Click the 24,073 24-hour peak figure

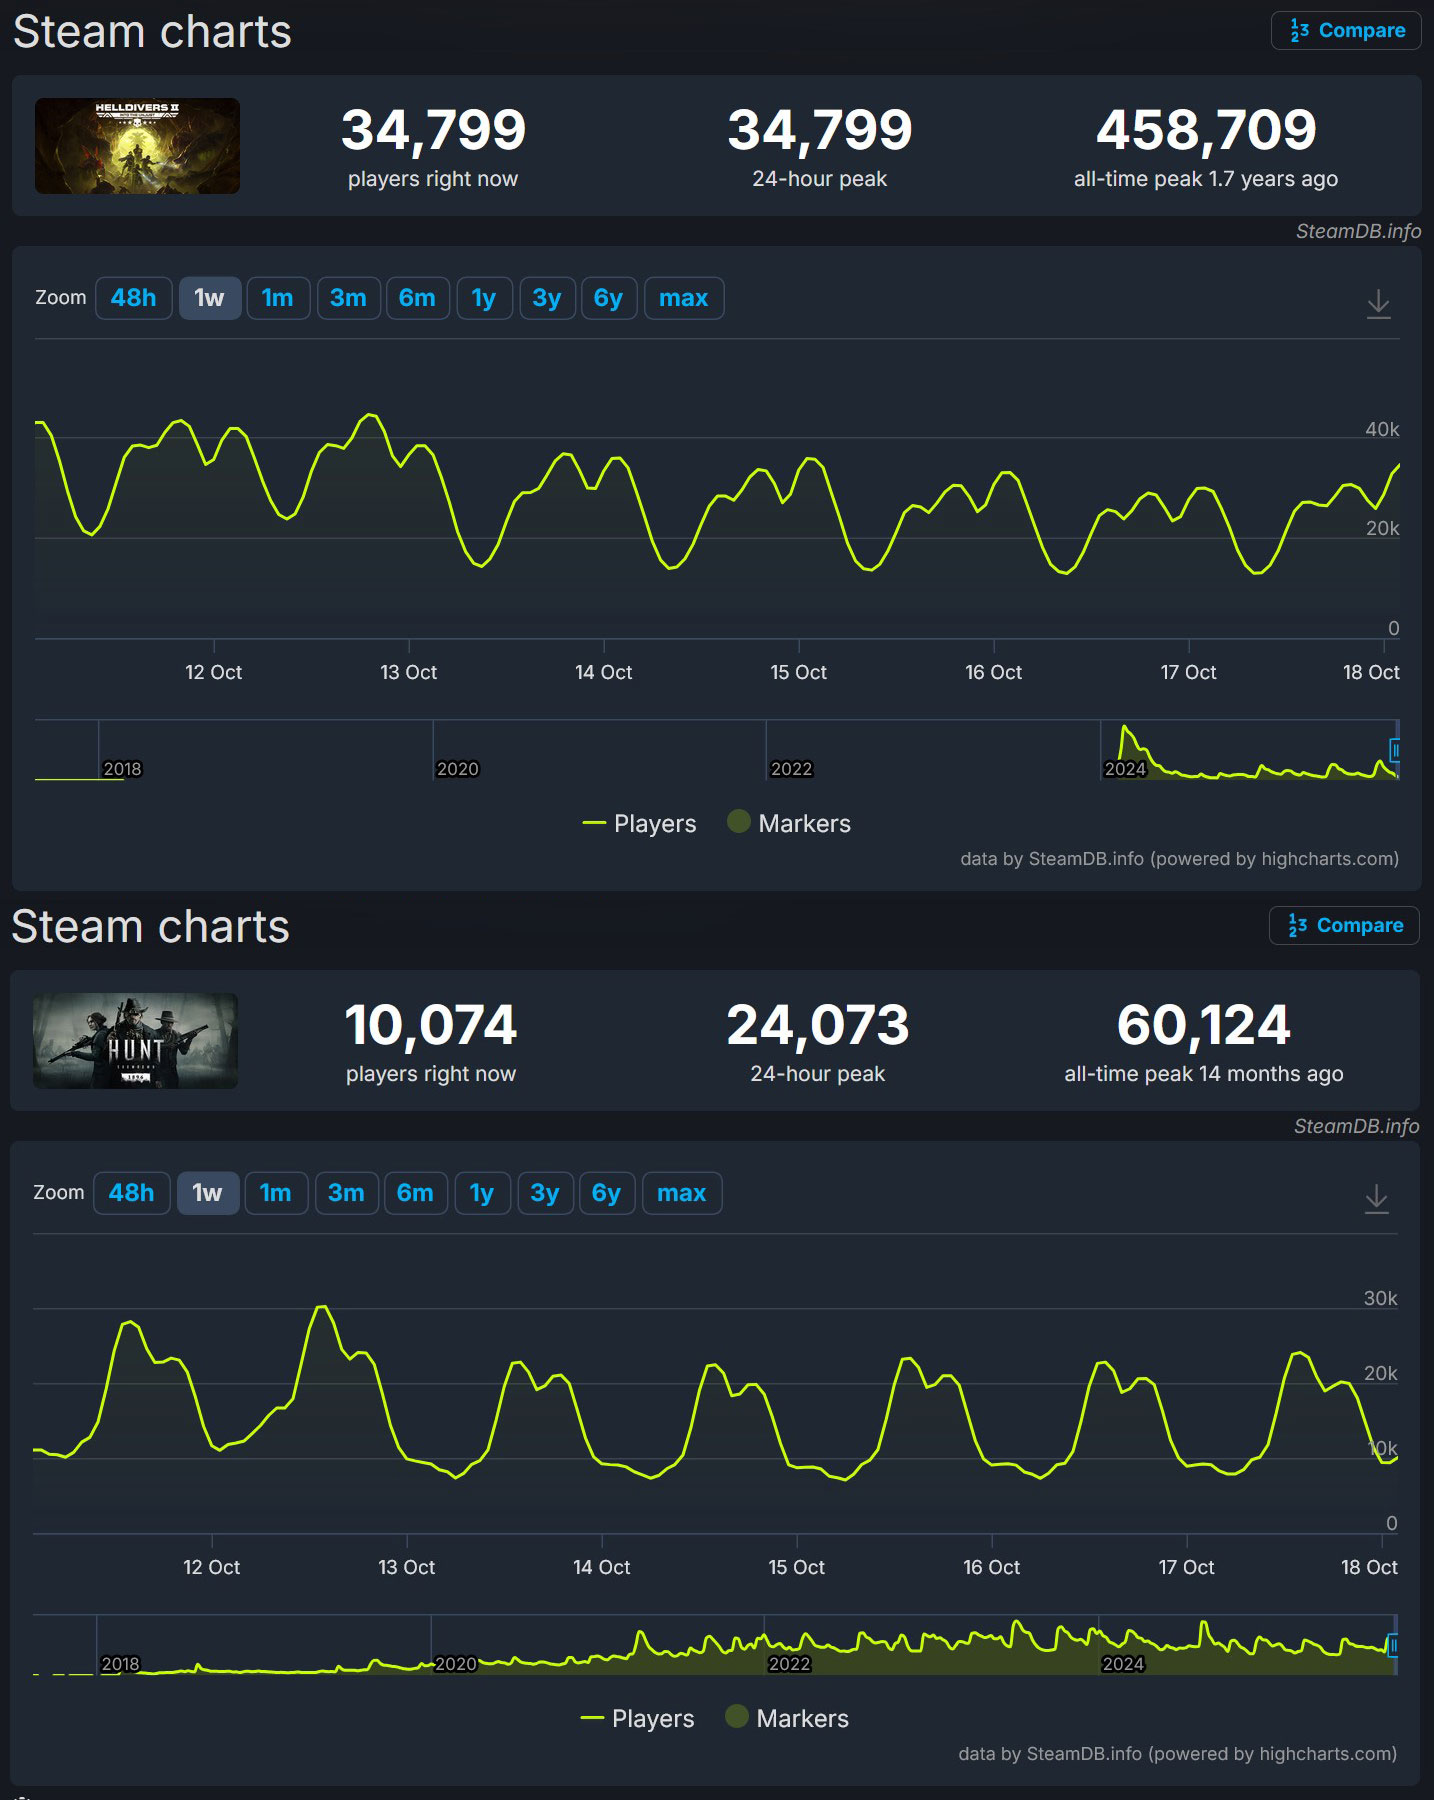tap(818, 1025)
